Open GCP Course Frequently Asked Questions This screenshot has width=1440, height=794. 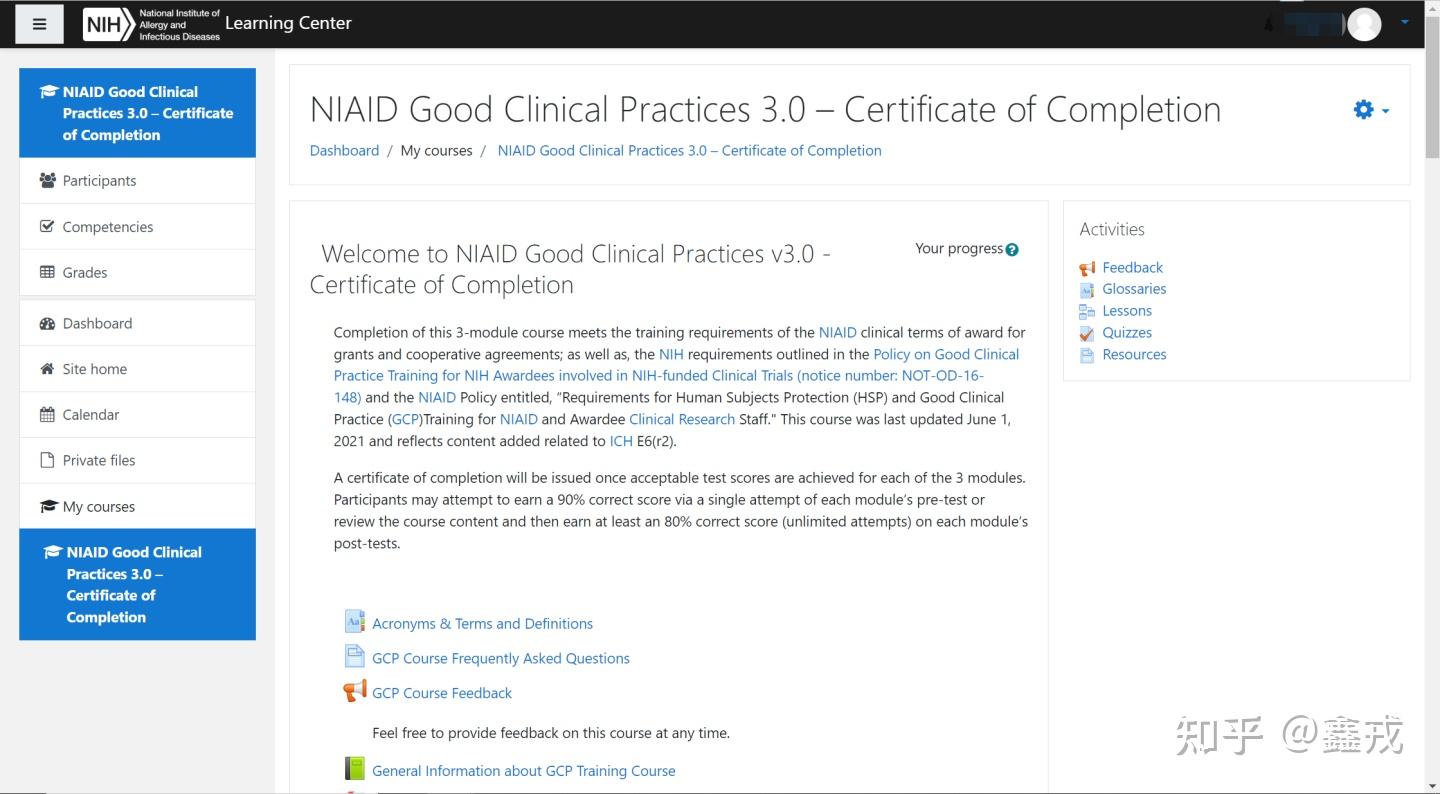pyautogui.click(x=501, y=659)
